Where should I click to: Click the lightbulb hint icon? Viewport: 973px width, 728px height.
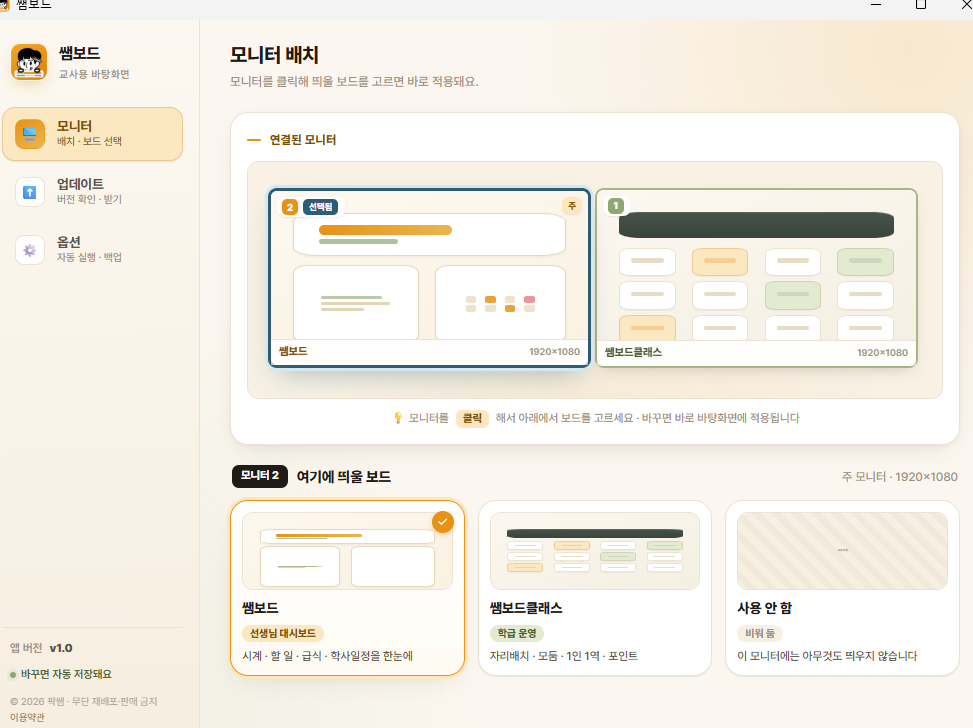coord(398,418)
